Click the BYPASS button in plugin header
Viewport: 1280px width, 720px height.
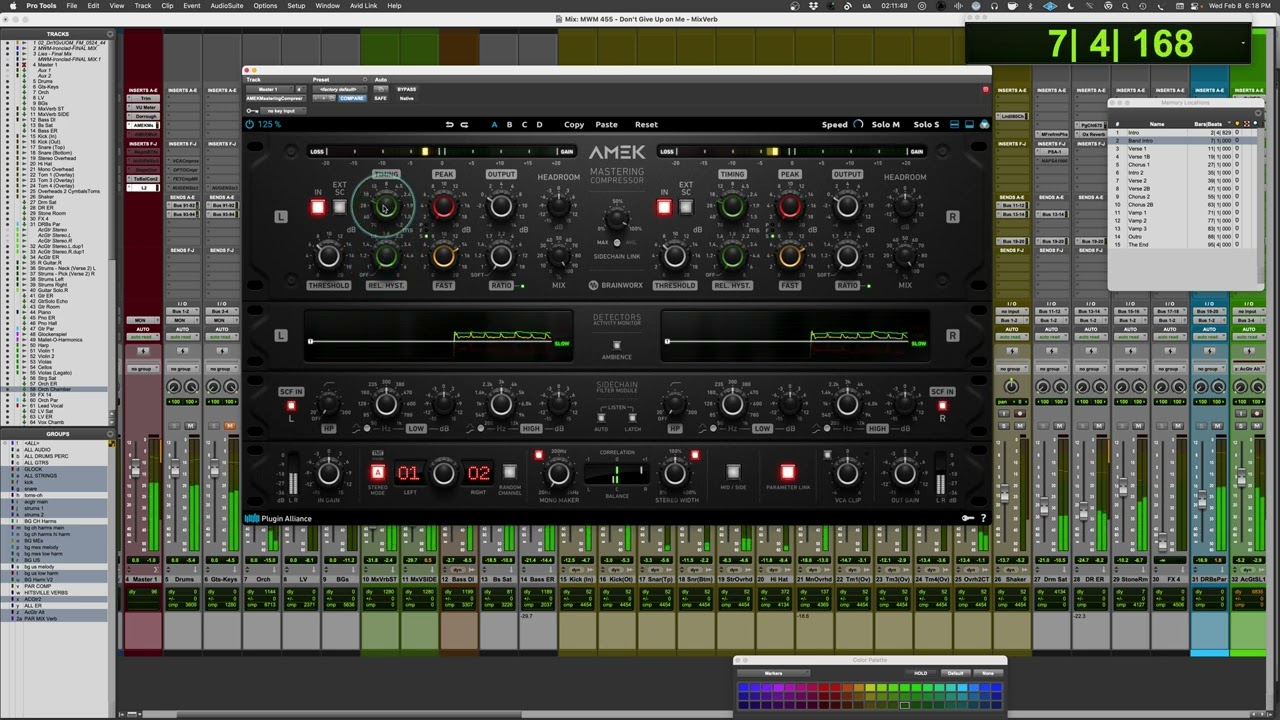(x=406, y=89)
